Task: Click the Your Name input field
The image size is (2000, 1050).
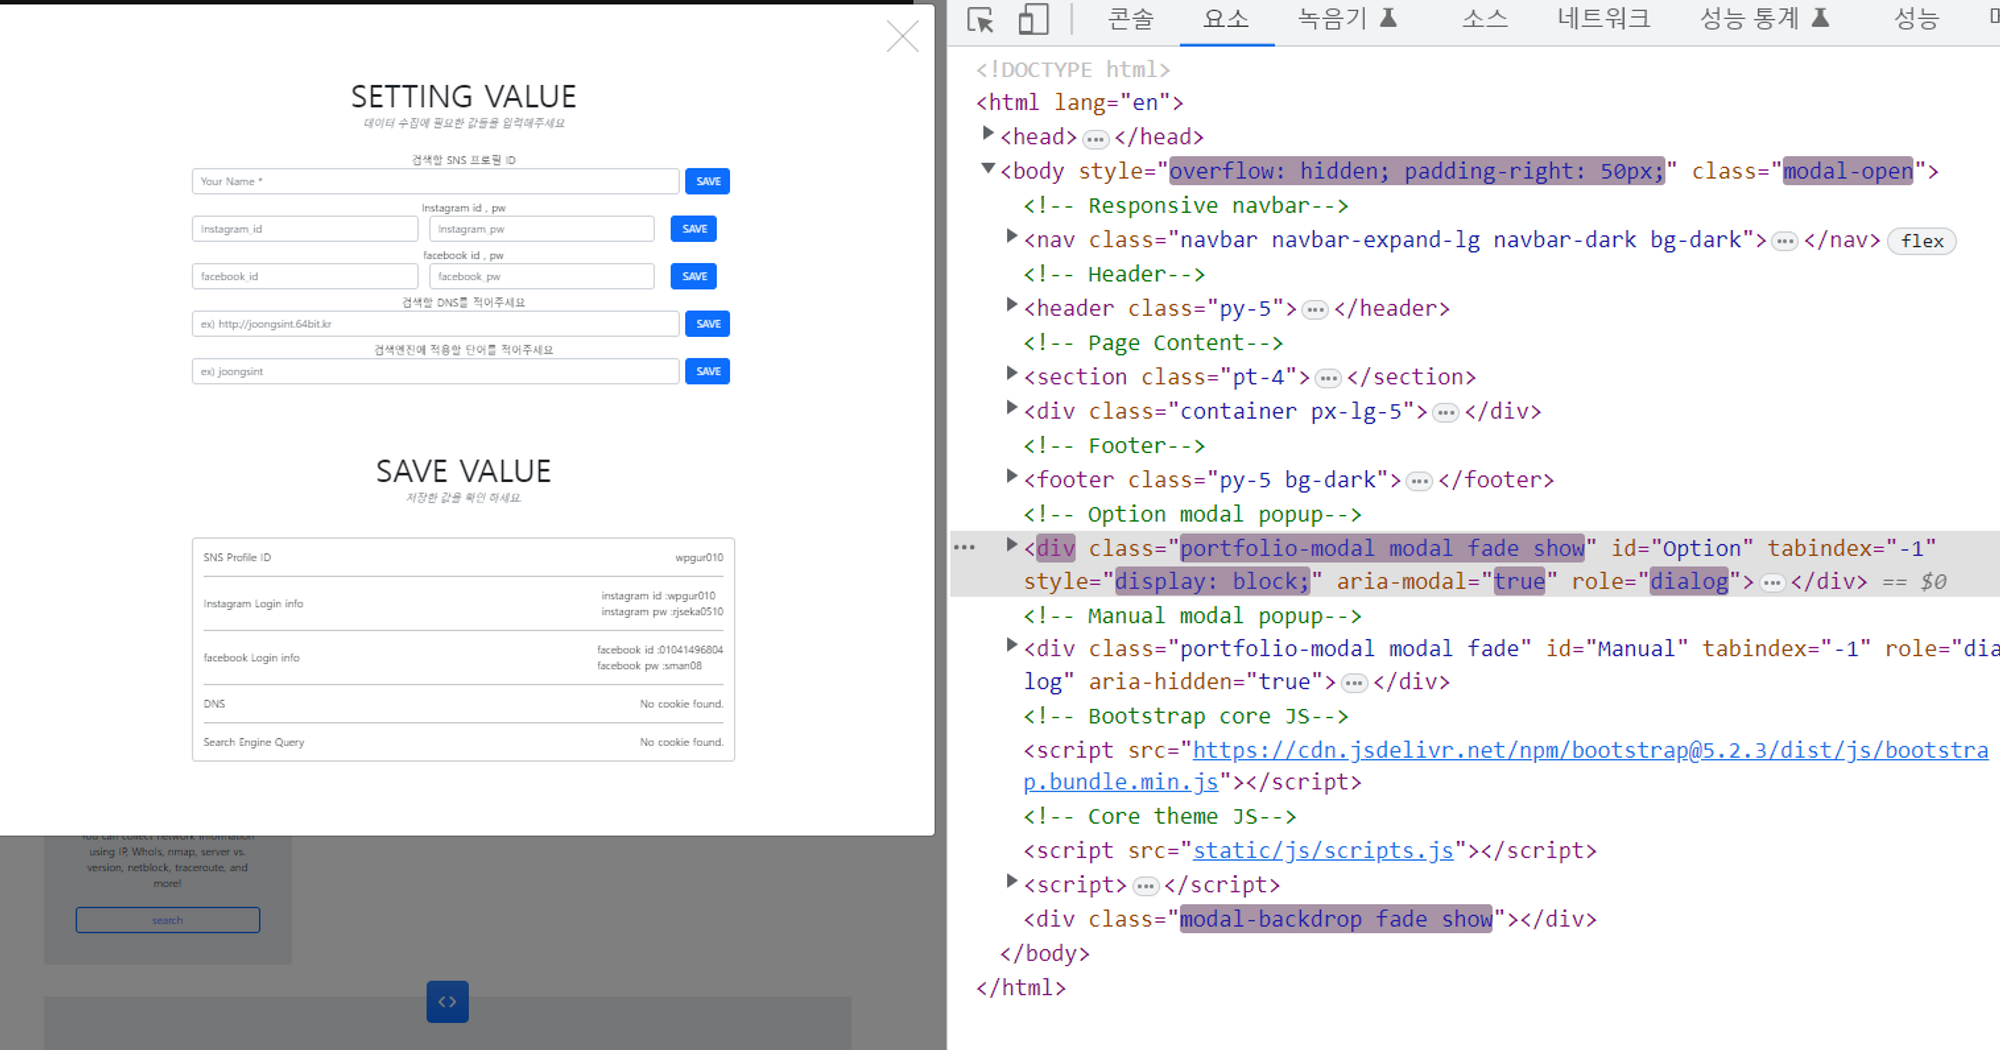Action: [x=435, y=181]
